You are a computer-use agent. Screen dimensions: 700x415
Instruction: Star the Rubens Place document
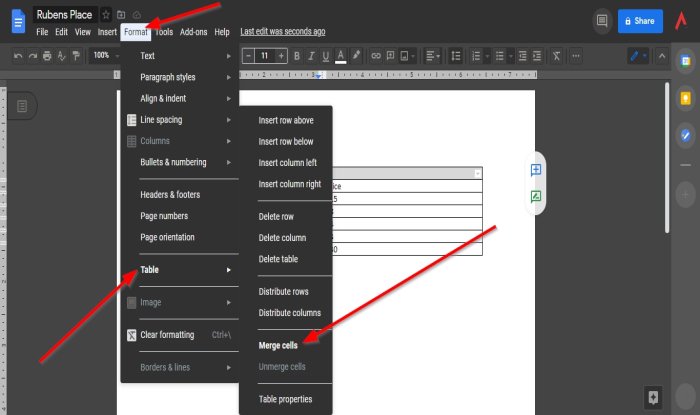[x=106, y=15]
